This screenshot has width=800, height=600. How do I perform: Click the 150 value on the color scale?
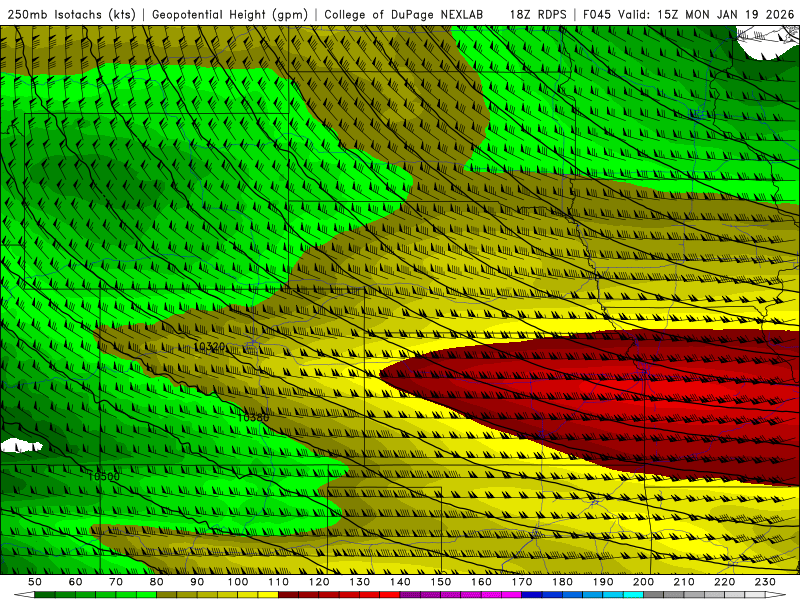point(441,582)
